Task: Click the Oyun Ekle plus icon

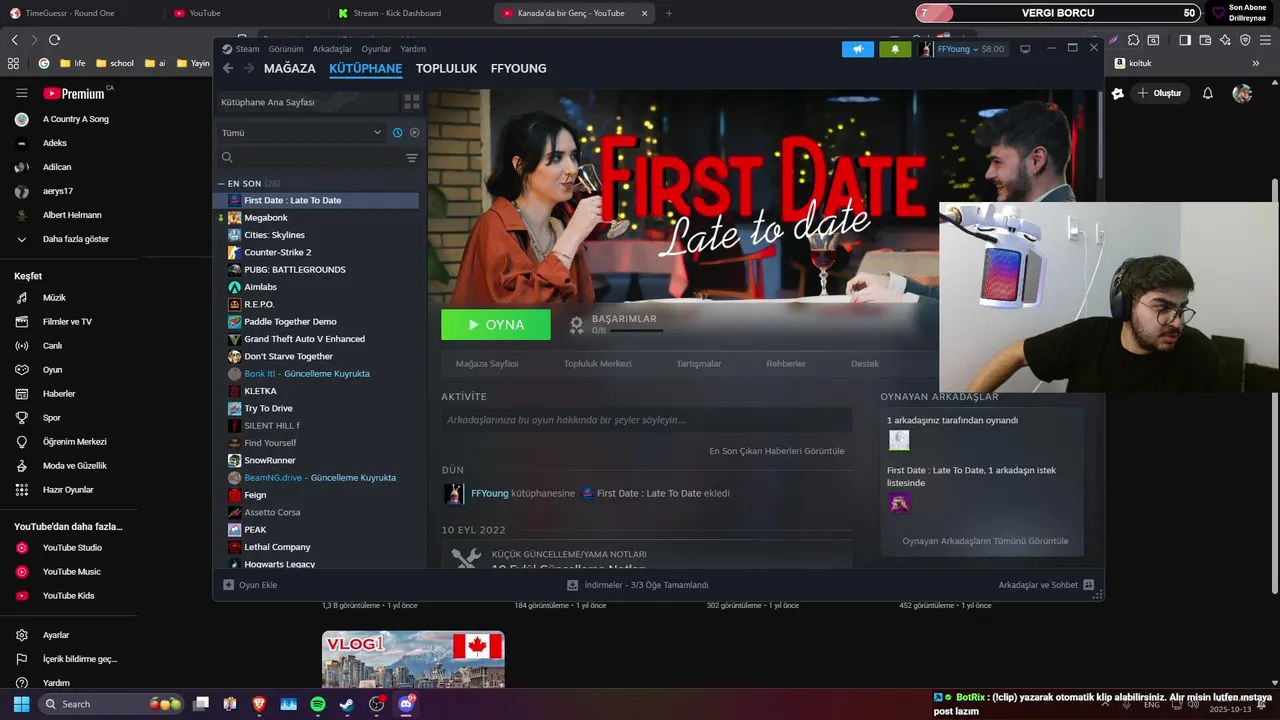Action: (x=228, y=585)
